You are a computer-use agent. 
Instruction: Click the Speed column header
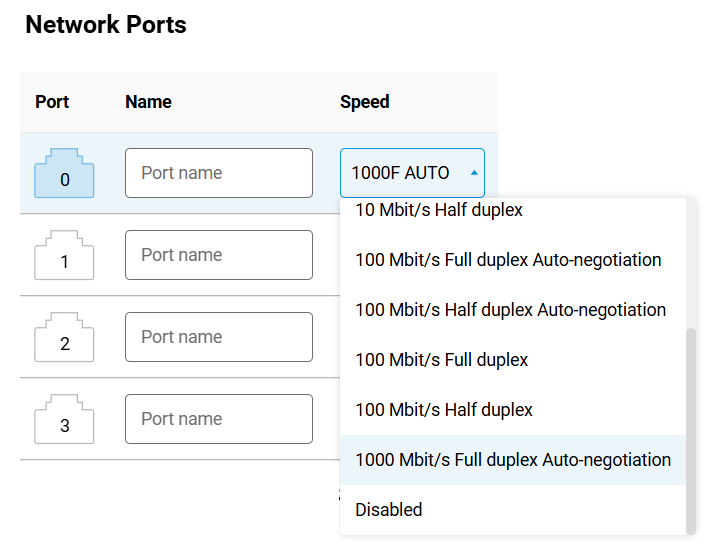pos(364,102)
